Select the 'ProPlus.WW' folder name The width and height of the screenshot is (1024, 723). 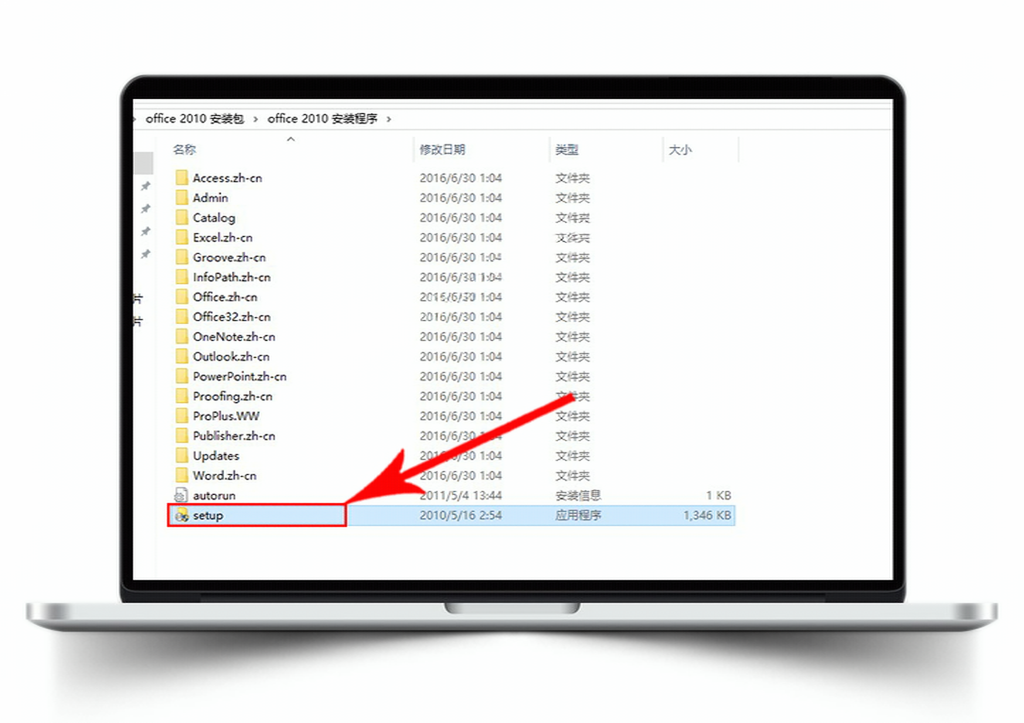226,416
